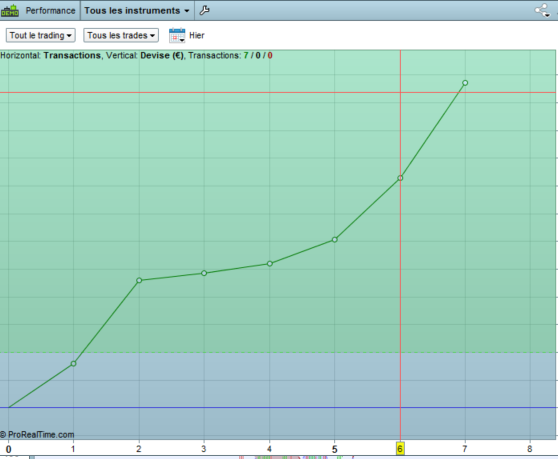Click the ProRealTime.com copyright text
Screen dimensions: 558x459
(x=37, y=435)
